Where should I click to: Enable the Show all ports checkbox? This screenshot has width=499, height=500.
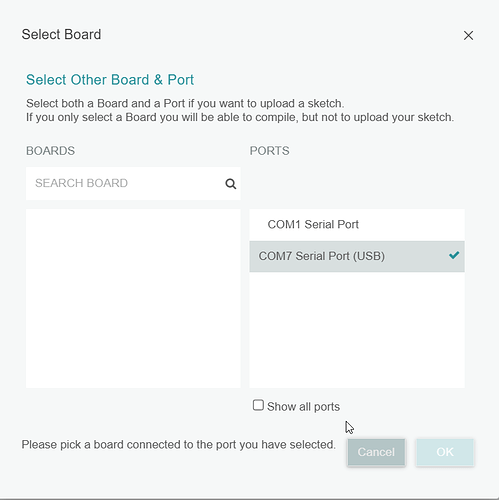[x=258, y=405]
